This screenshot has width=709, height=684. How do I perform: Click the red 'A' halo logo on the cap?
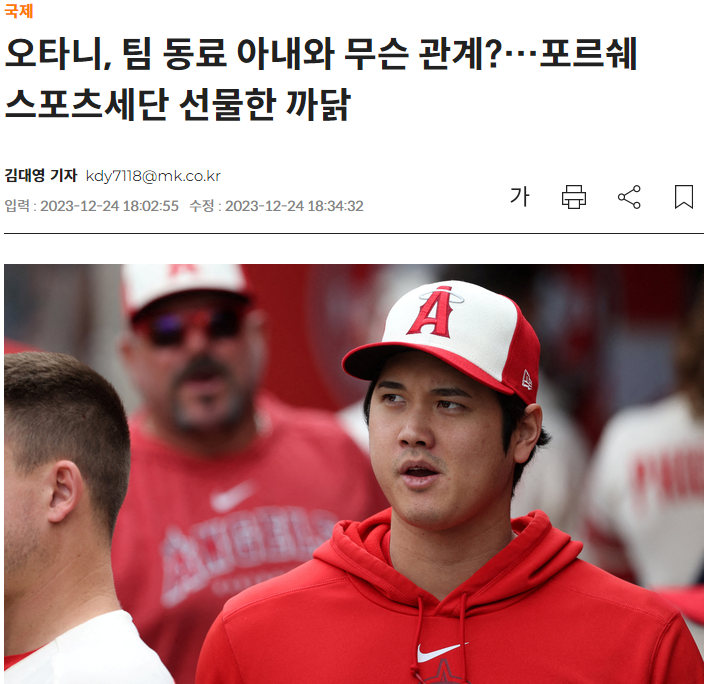(x=433, y=312)
